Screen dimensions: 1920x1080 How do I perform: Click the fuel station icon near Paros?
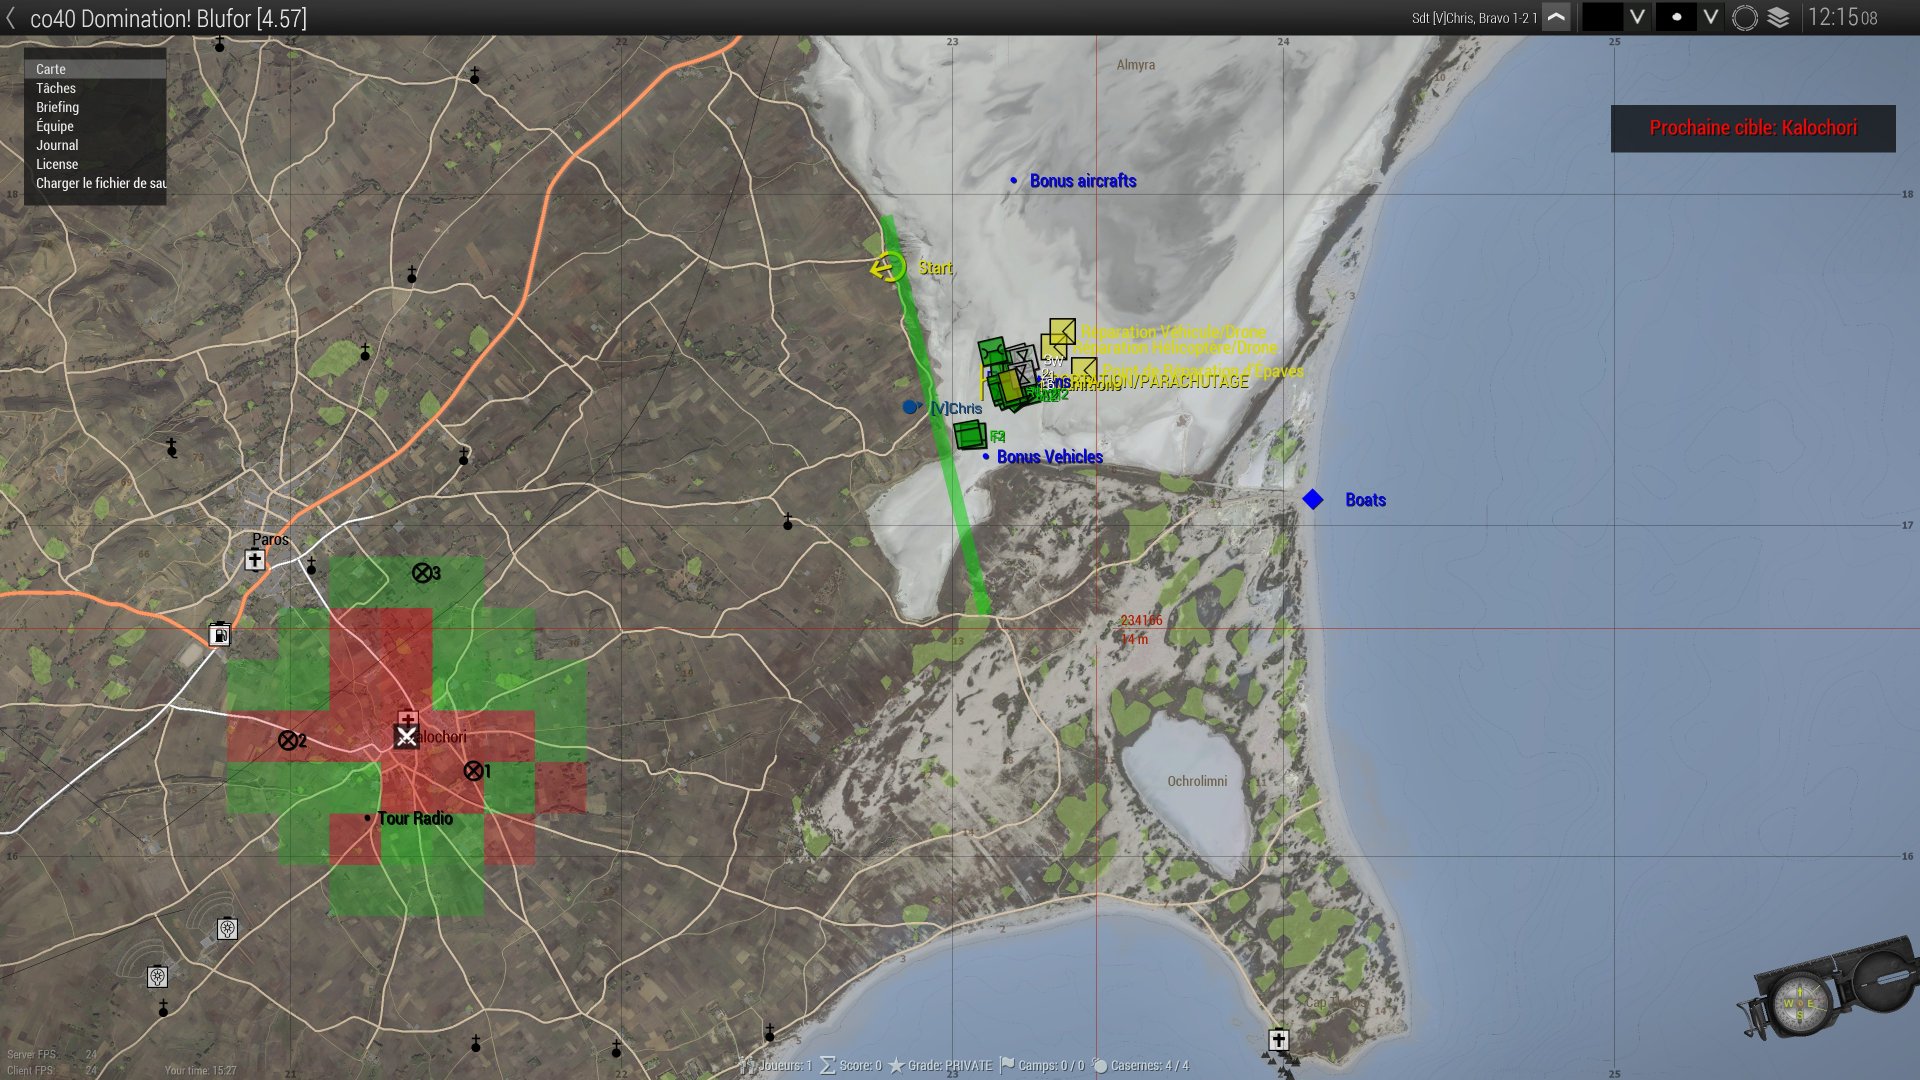[x=220, y=634]
